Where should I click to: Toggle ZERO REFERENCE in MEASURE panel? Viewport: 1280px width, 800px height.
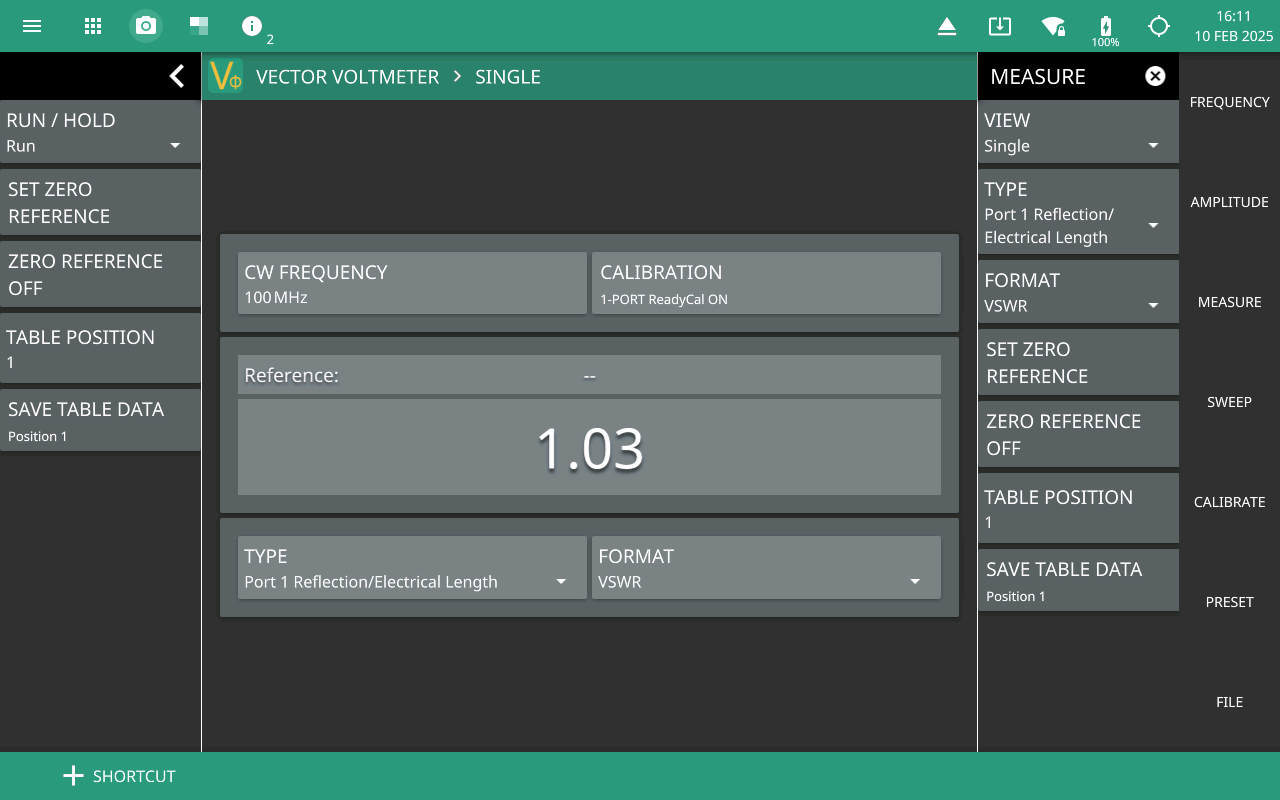coord(1078,434)
